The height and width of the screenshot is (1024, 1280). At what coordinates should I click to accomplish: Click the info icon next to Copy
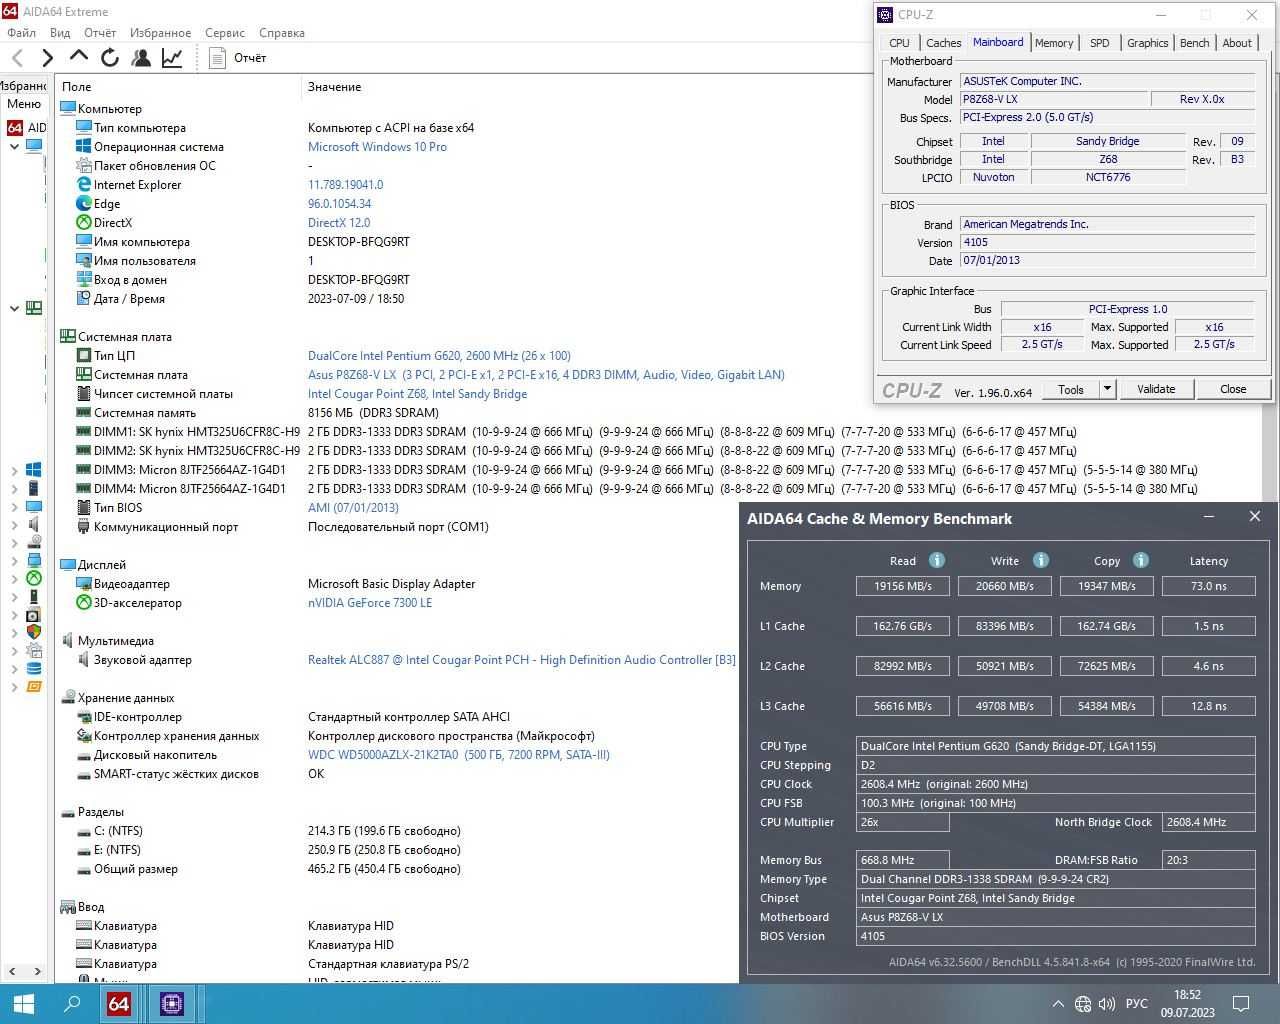(x=1141, y=560)
